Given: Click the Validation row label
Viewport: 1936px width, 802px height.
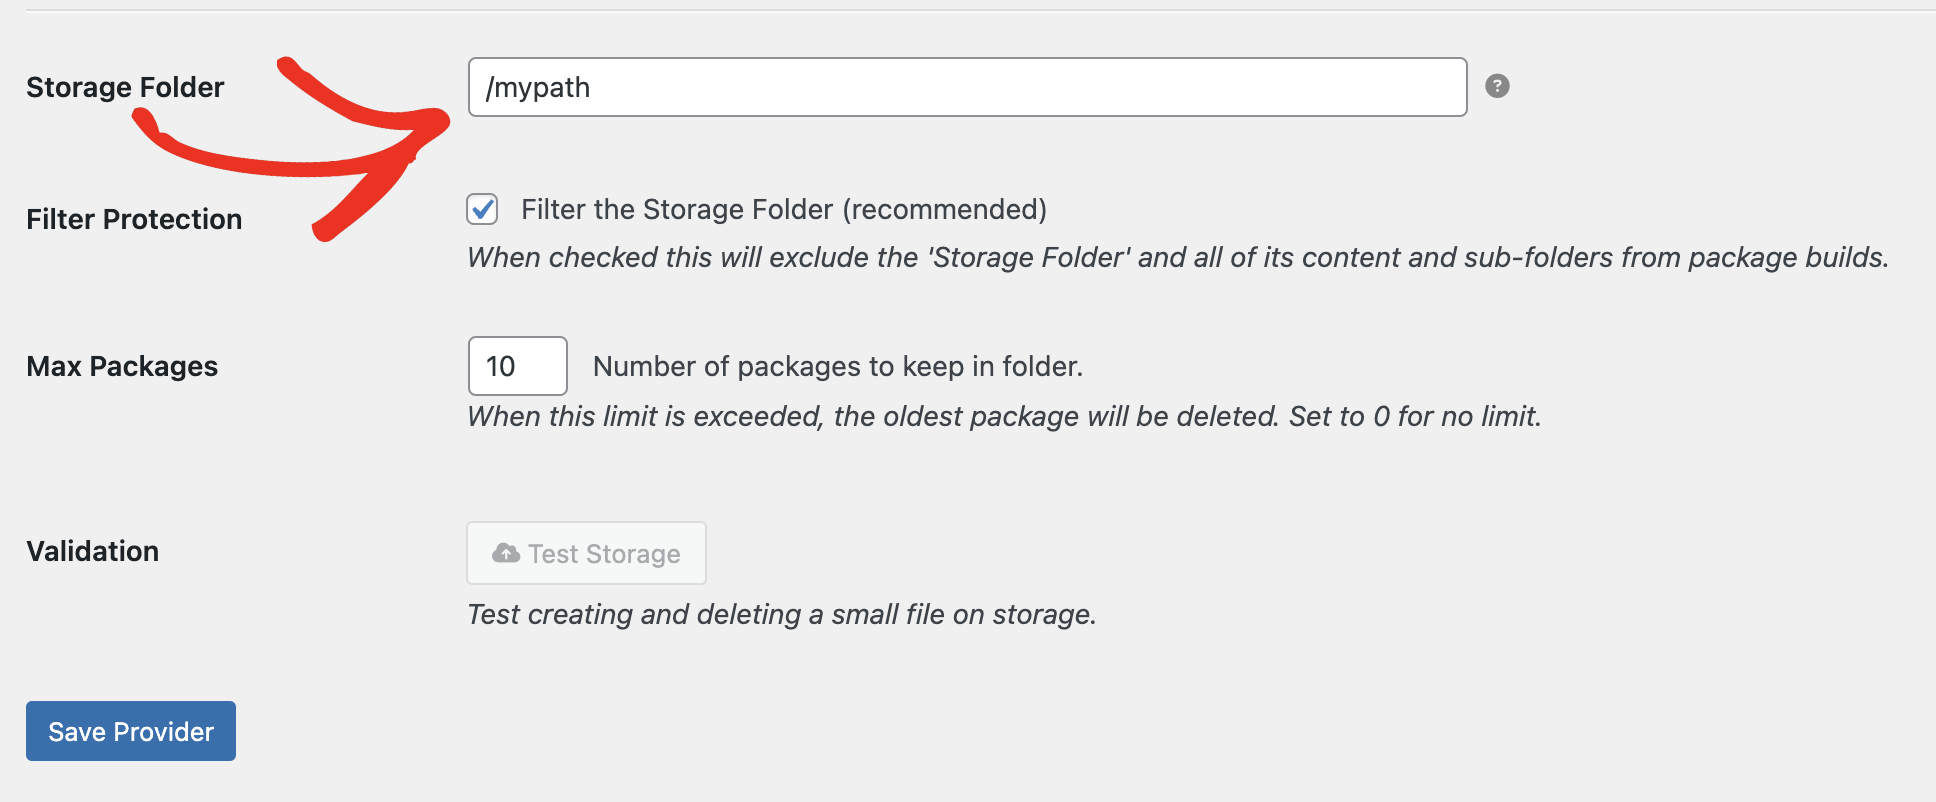Looking at the screenshot, I should pyautogui.click(x=93, y=551).
